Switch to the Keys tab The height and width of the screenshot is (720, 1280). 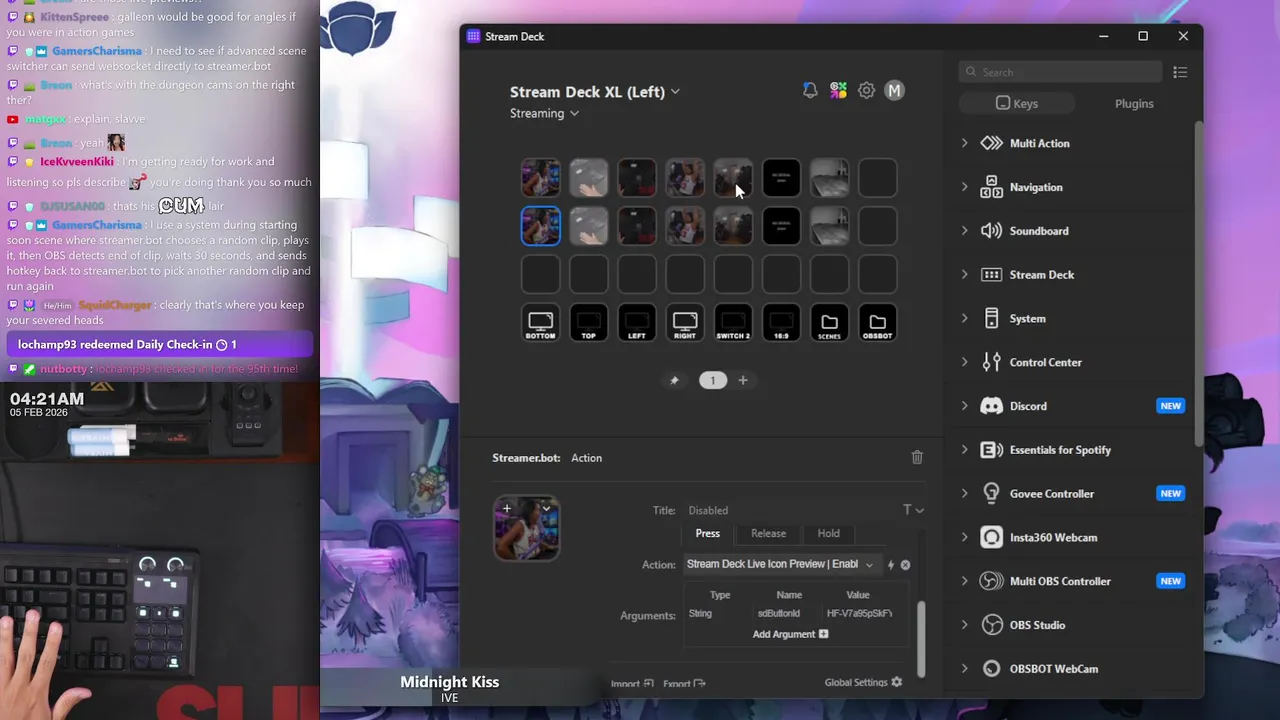click(x=1017, y=103)
